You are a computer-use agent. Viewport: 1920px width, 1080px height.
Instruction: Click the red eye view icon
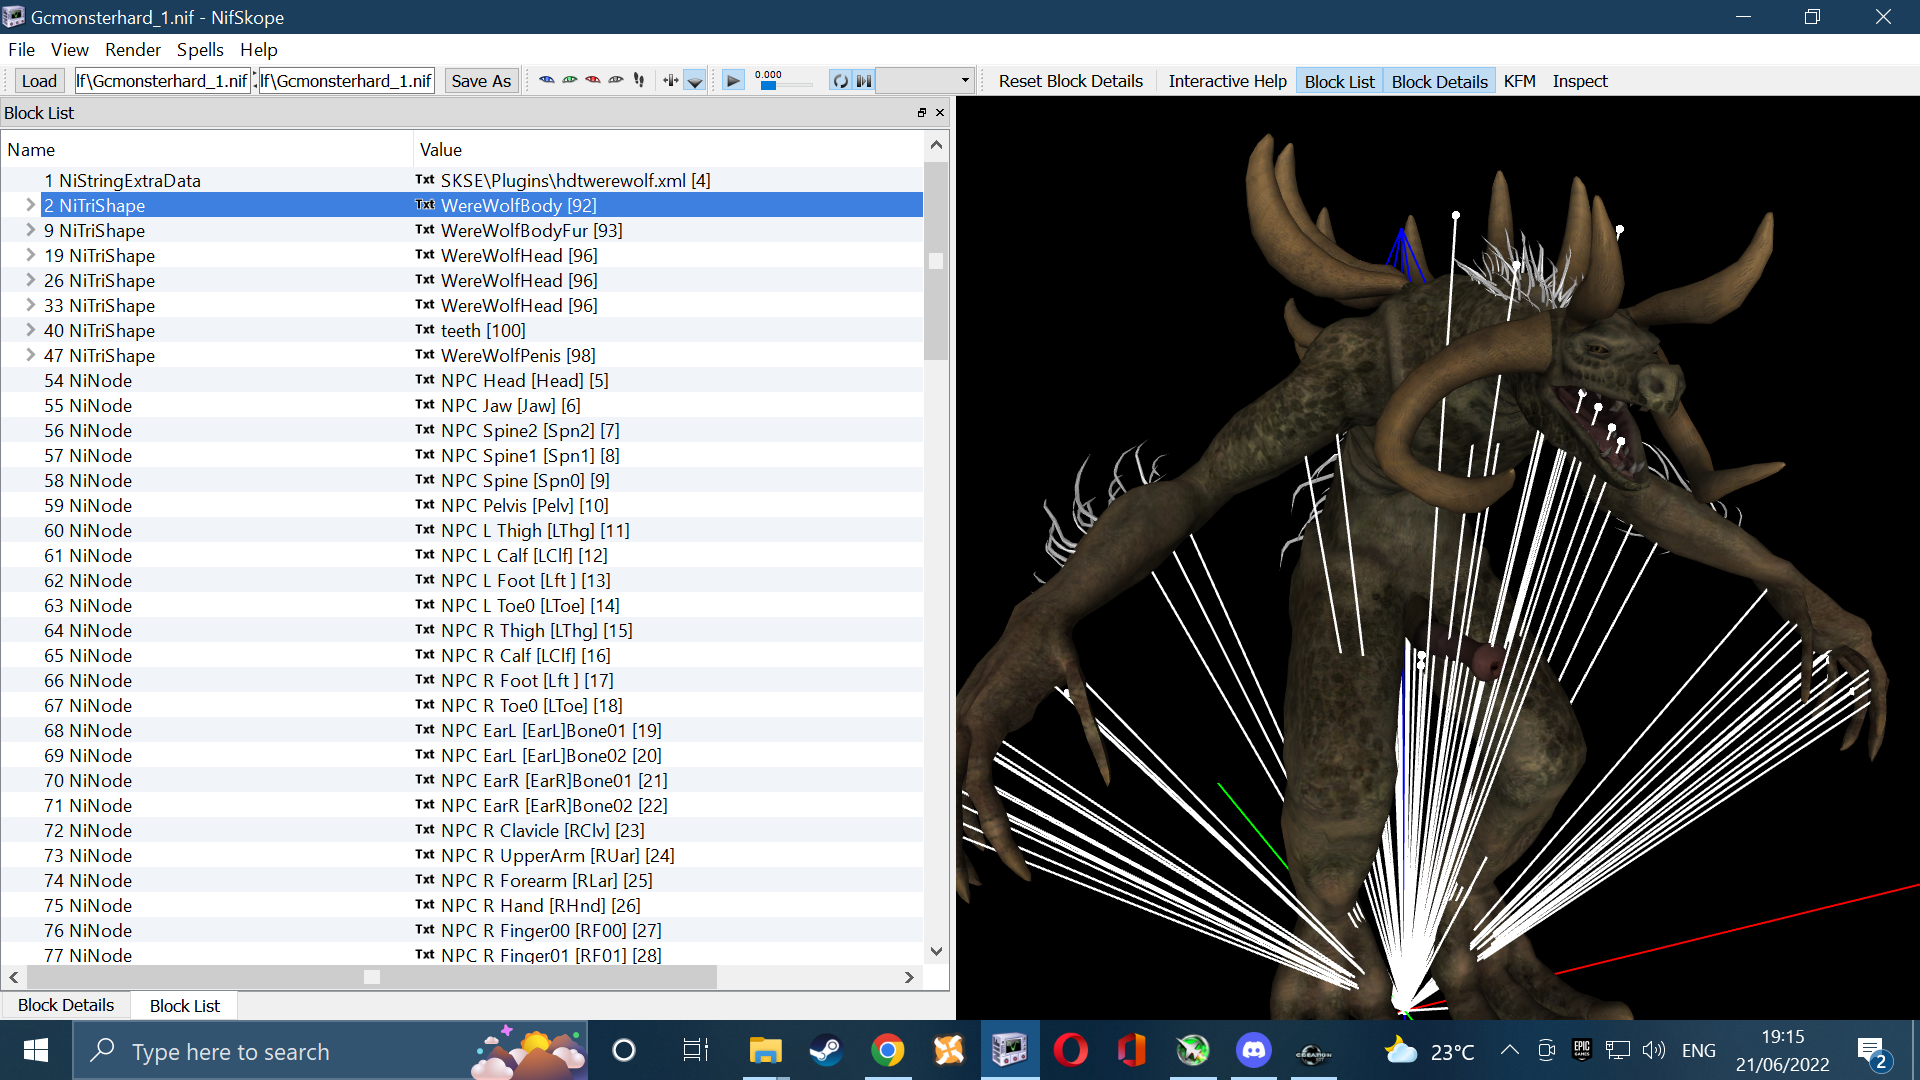(x=593, y=80)
